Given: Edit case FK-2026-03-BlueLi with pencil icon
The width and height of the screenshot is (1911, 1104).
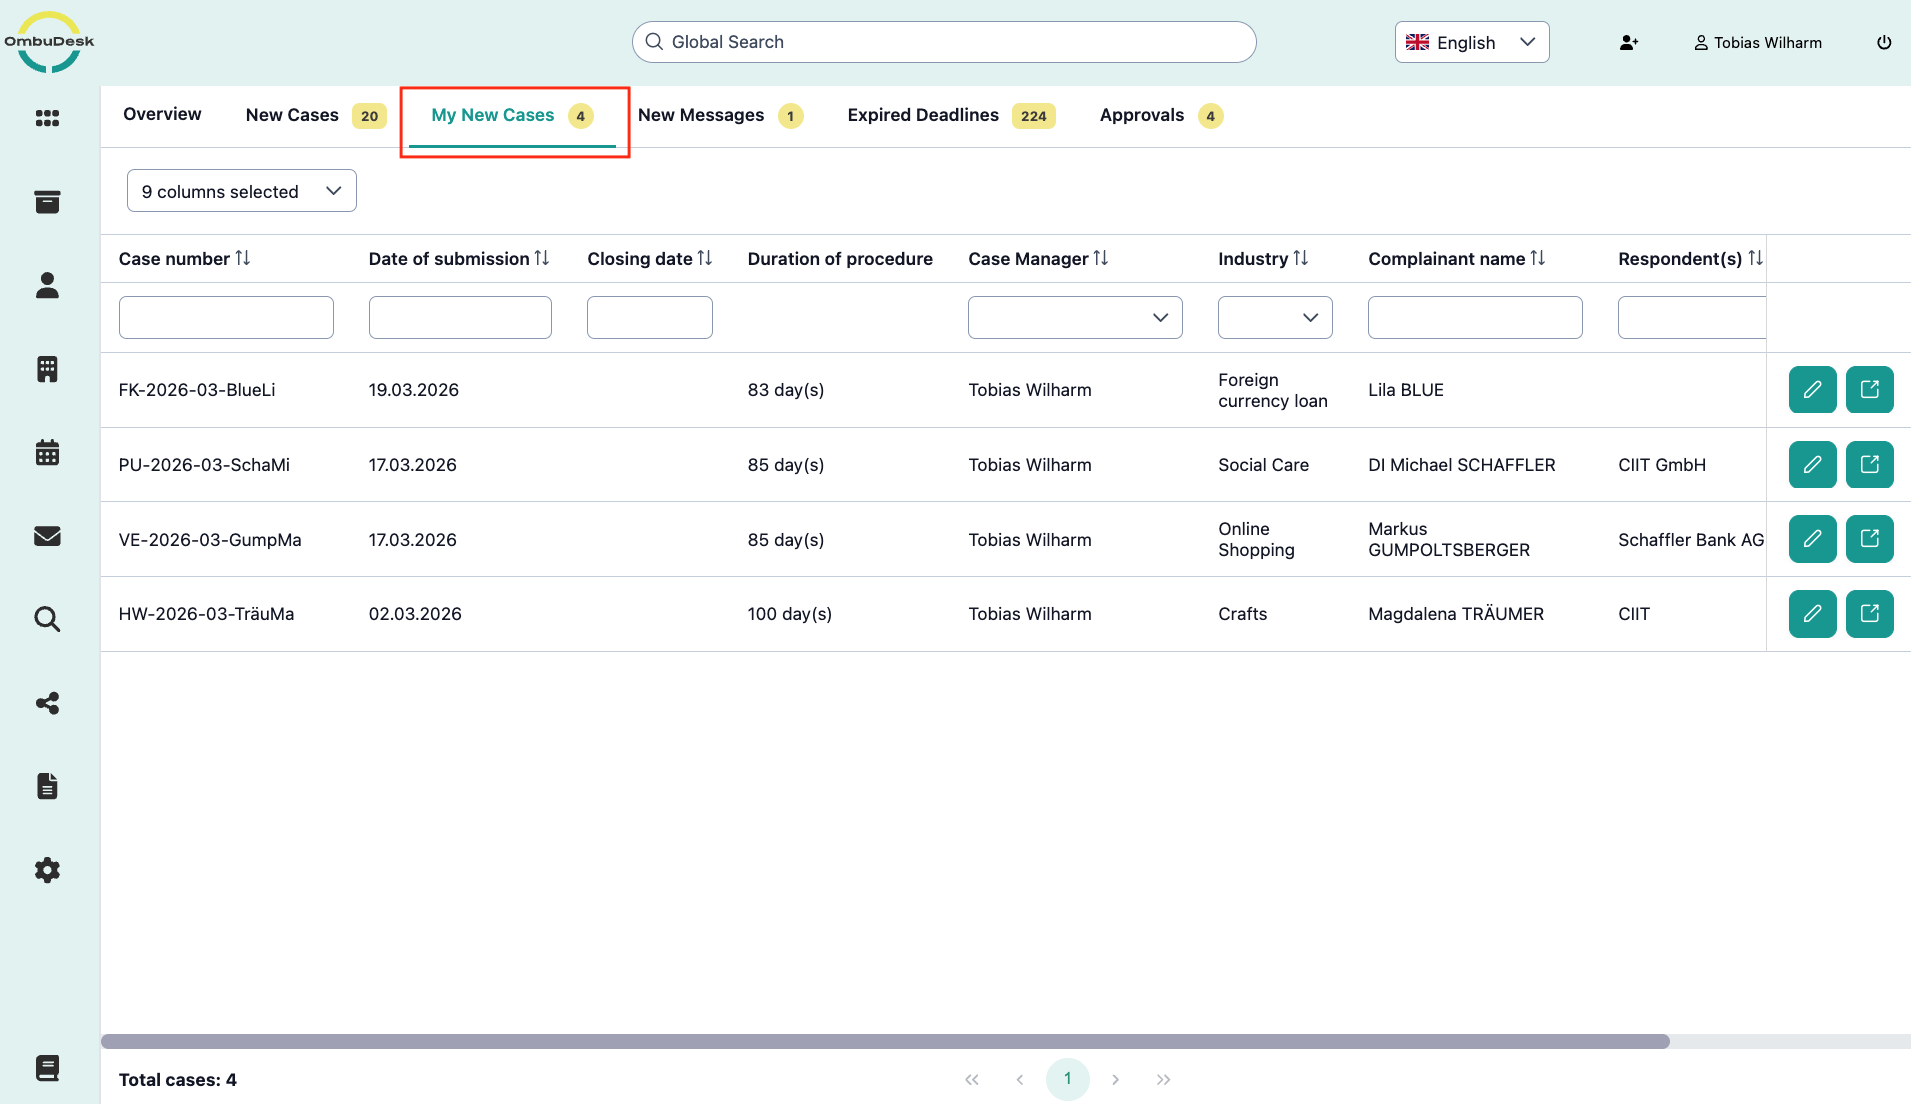Looking at the screenshot, I should [x=1812, y=390].
